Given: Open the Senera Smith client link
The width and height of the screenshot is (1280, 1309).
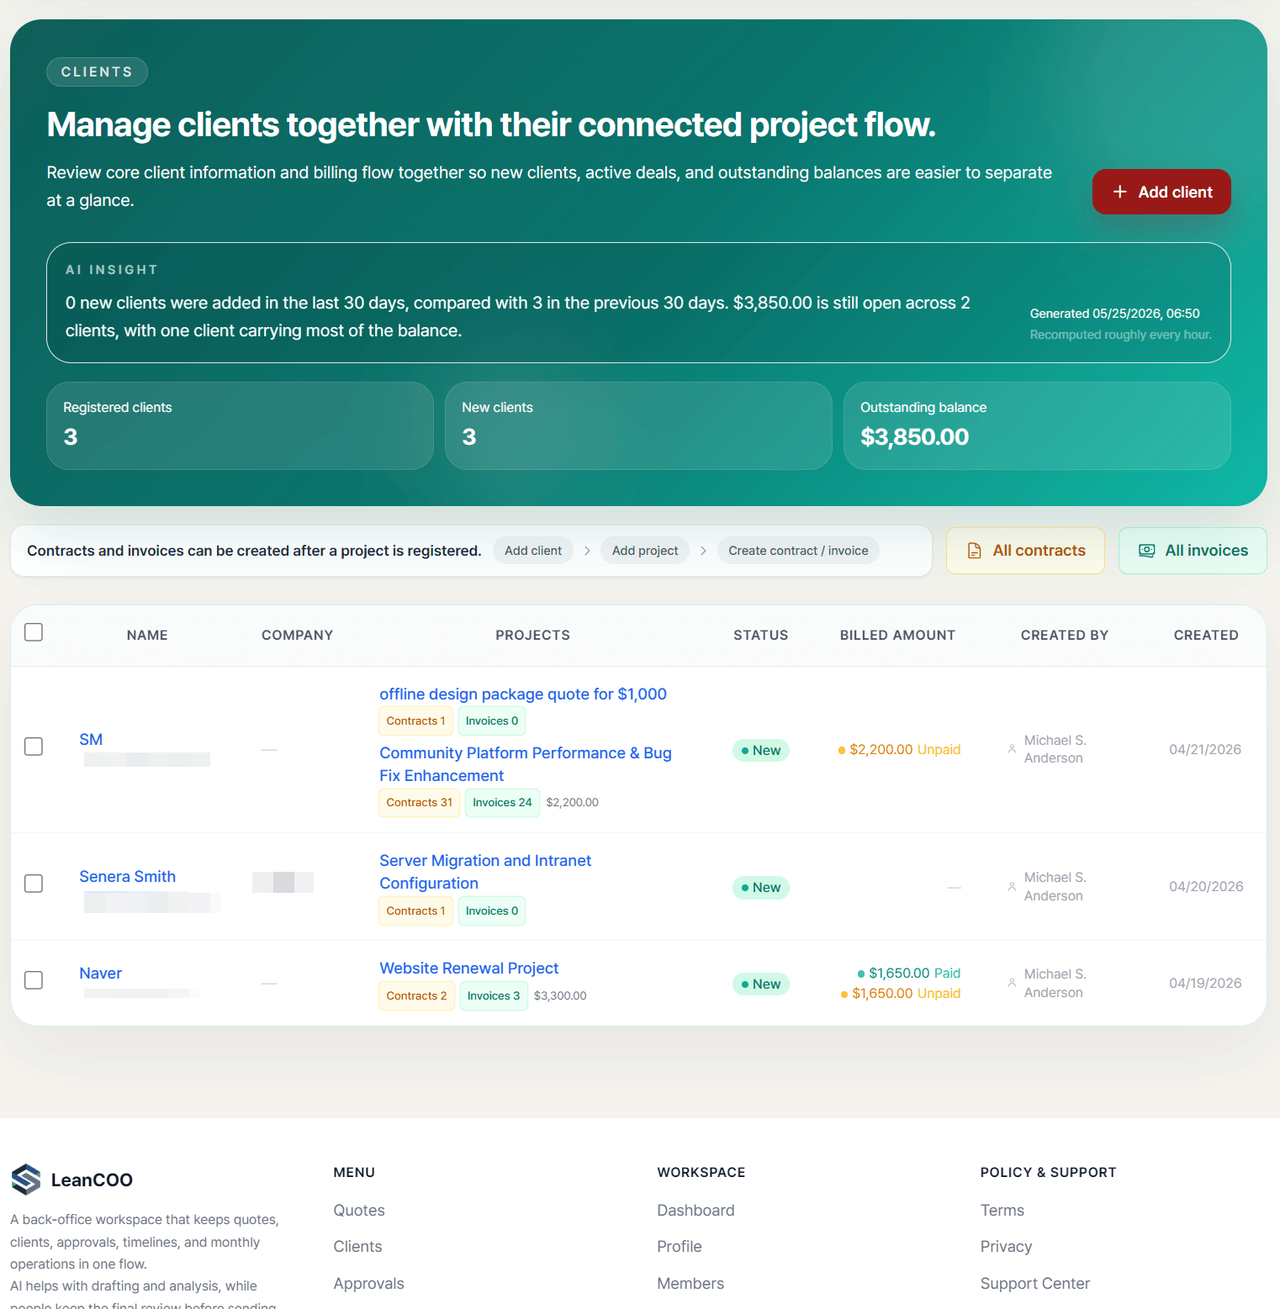Looking at the screenshot, I should 127,876.
